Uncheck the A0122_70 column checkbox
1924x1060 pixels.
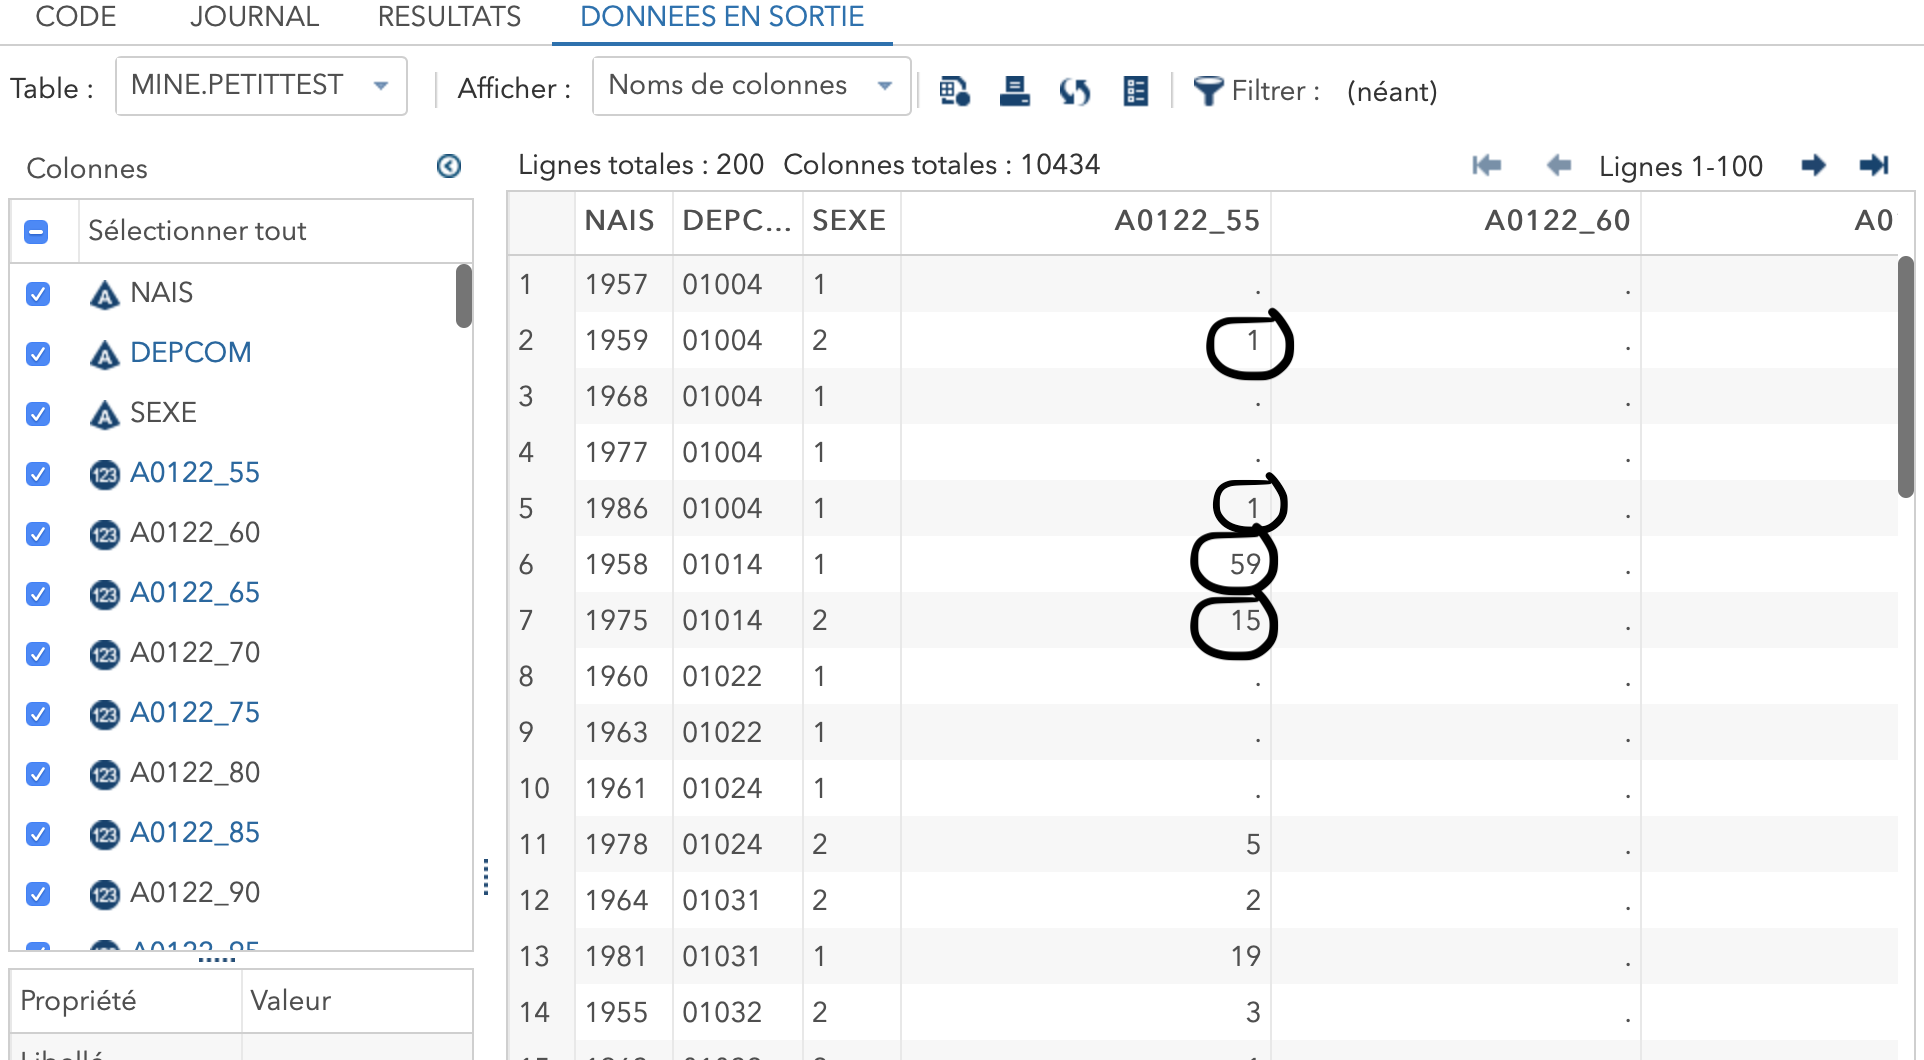coord(38,654)
